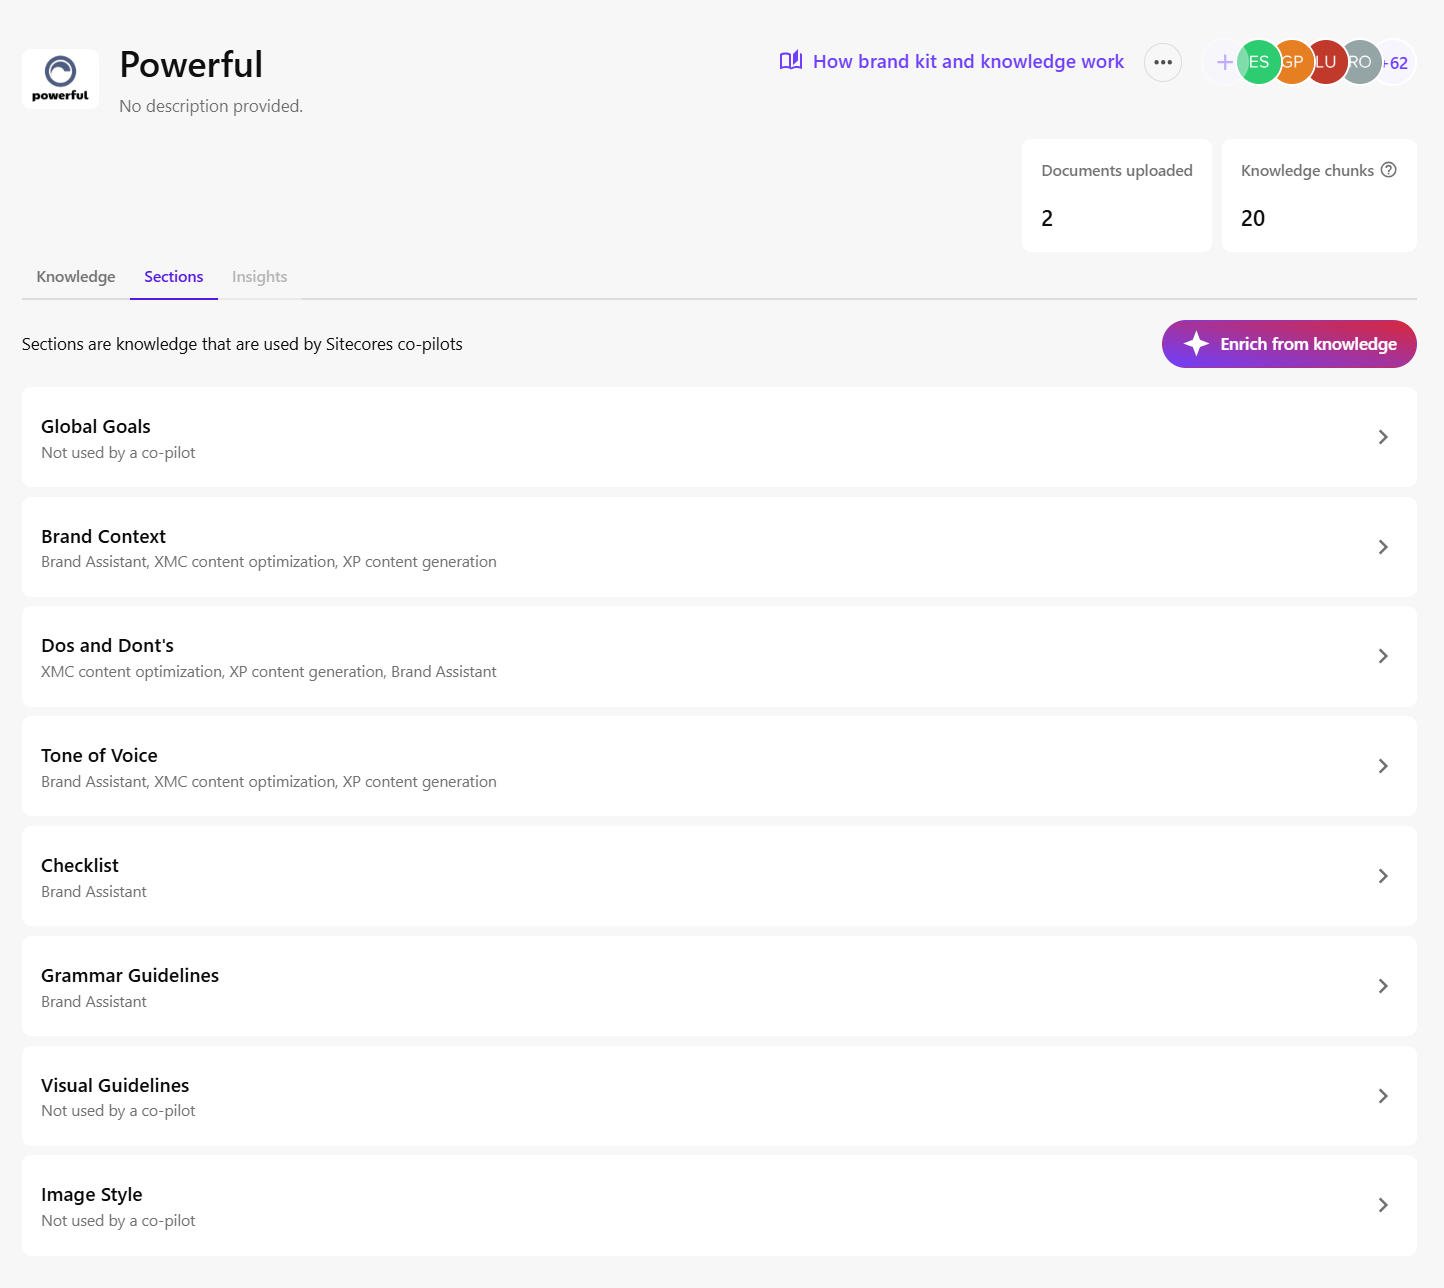This screenshot has width=1444, height=1288.
Task: Open the Global Goals section title
Action: click(x=96, y=427)
